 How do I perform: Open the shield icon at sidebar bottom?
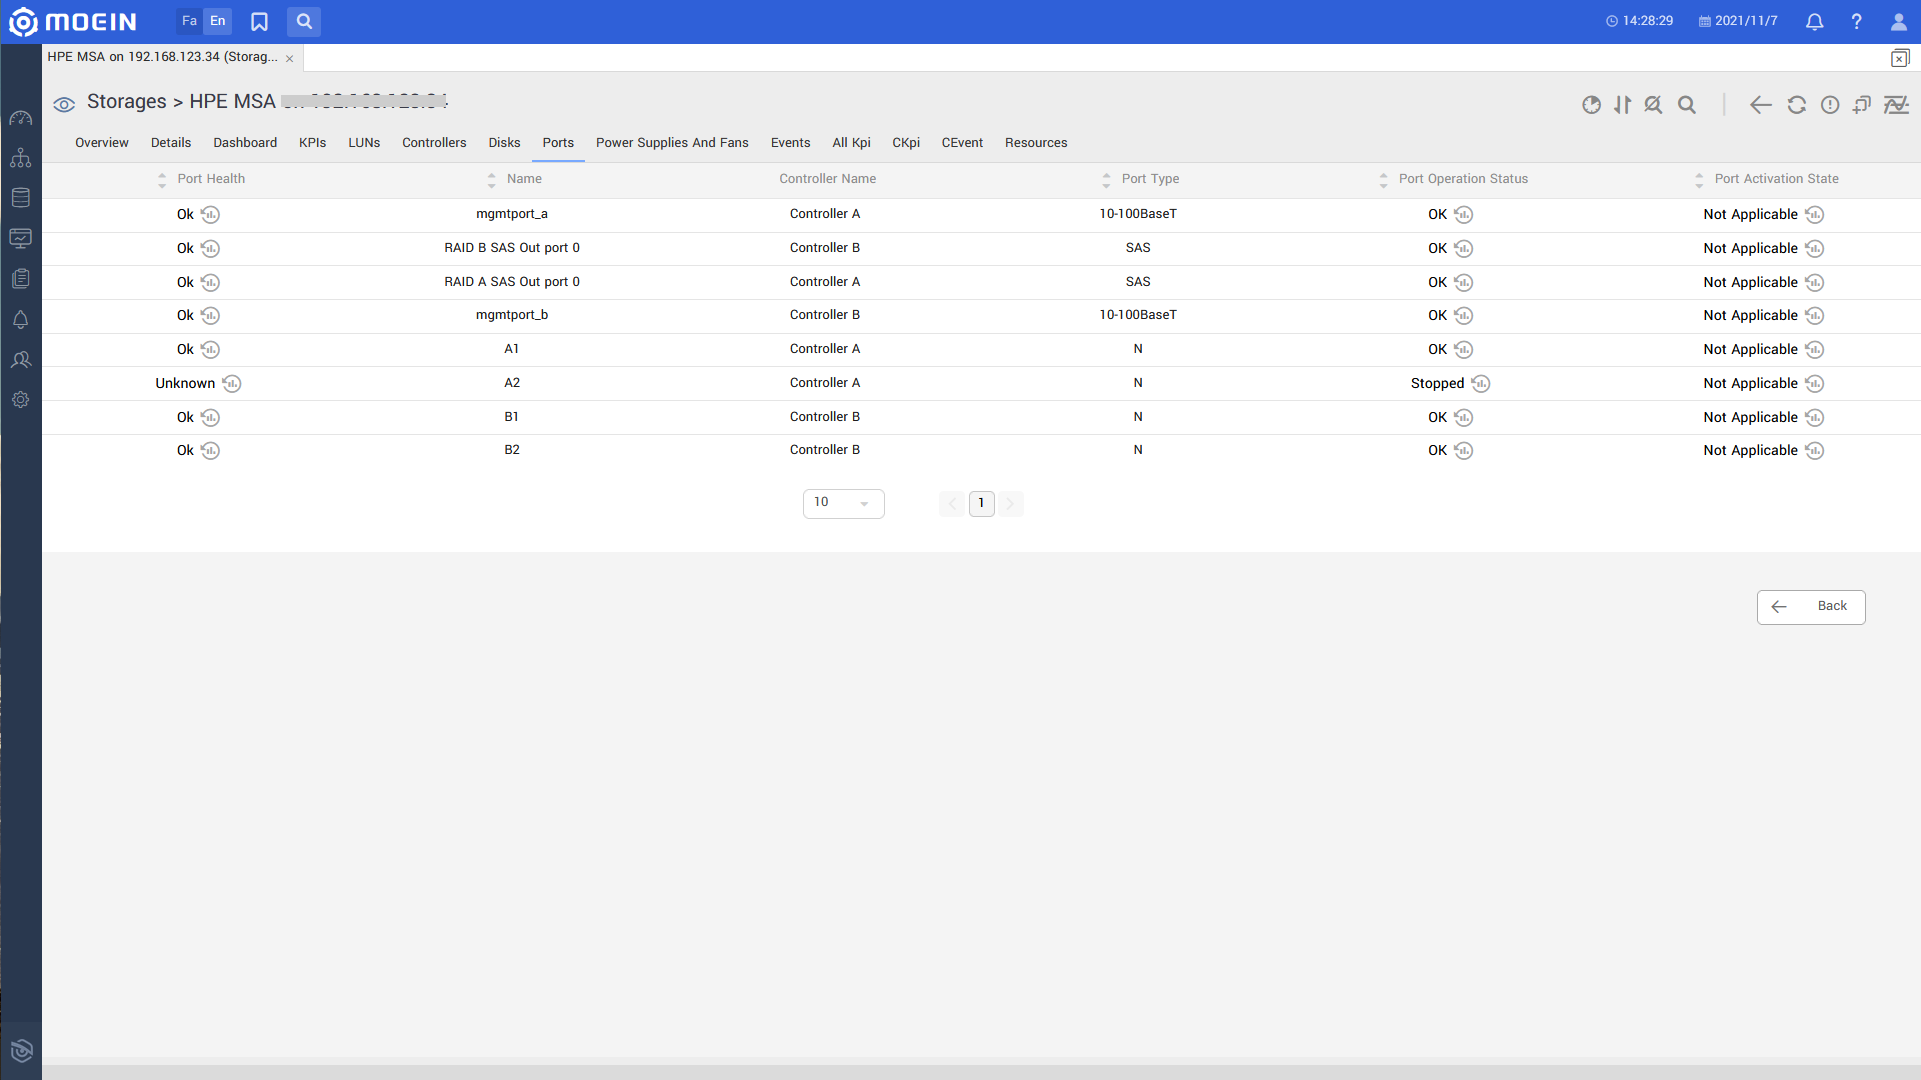(x=21, y=1050)
